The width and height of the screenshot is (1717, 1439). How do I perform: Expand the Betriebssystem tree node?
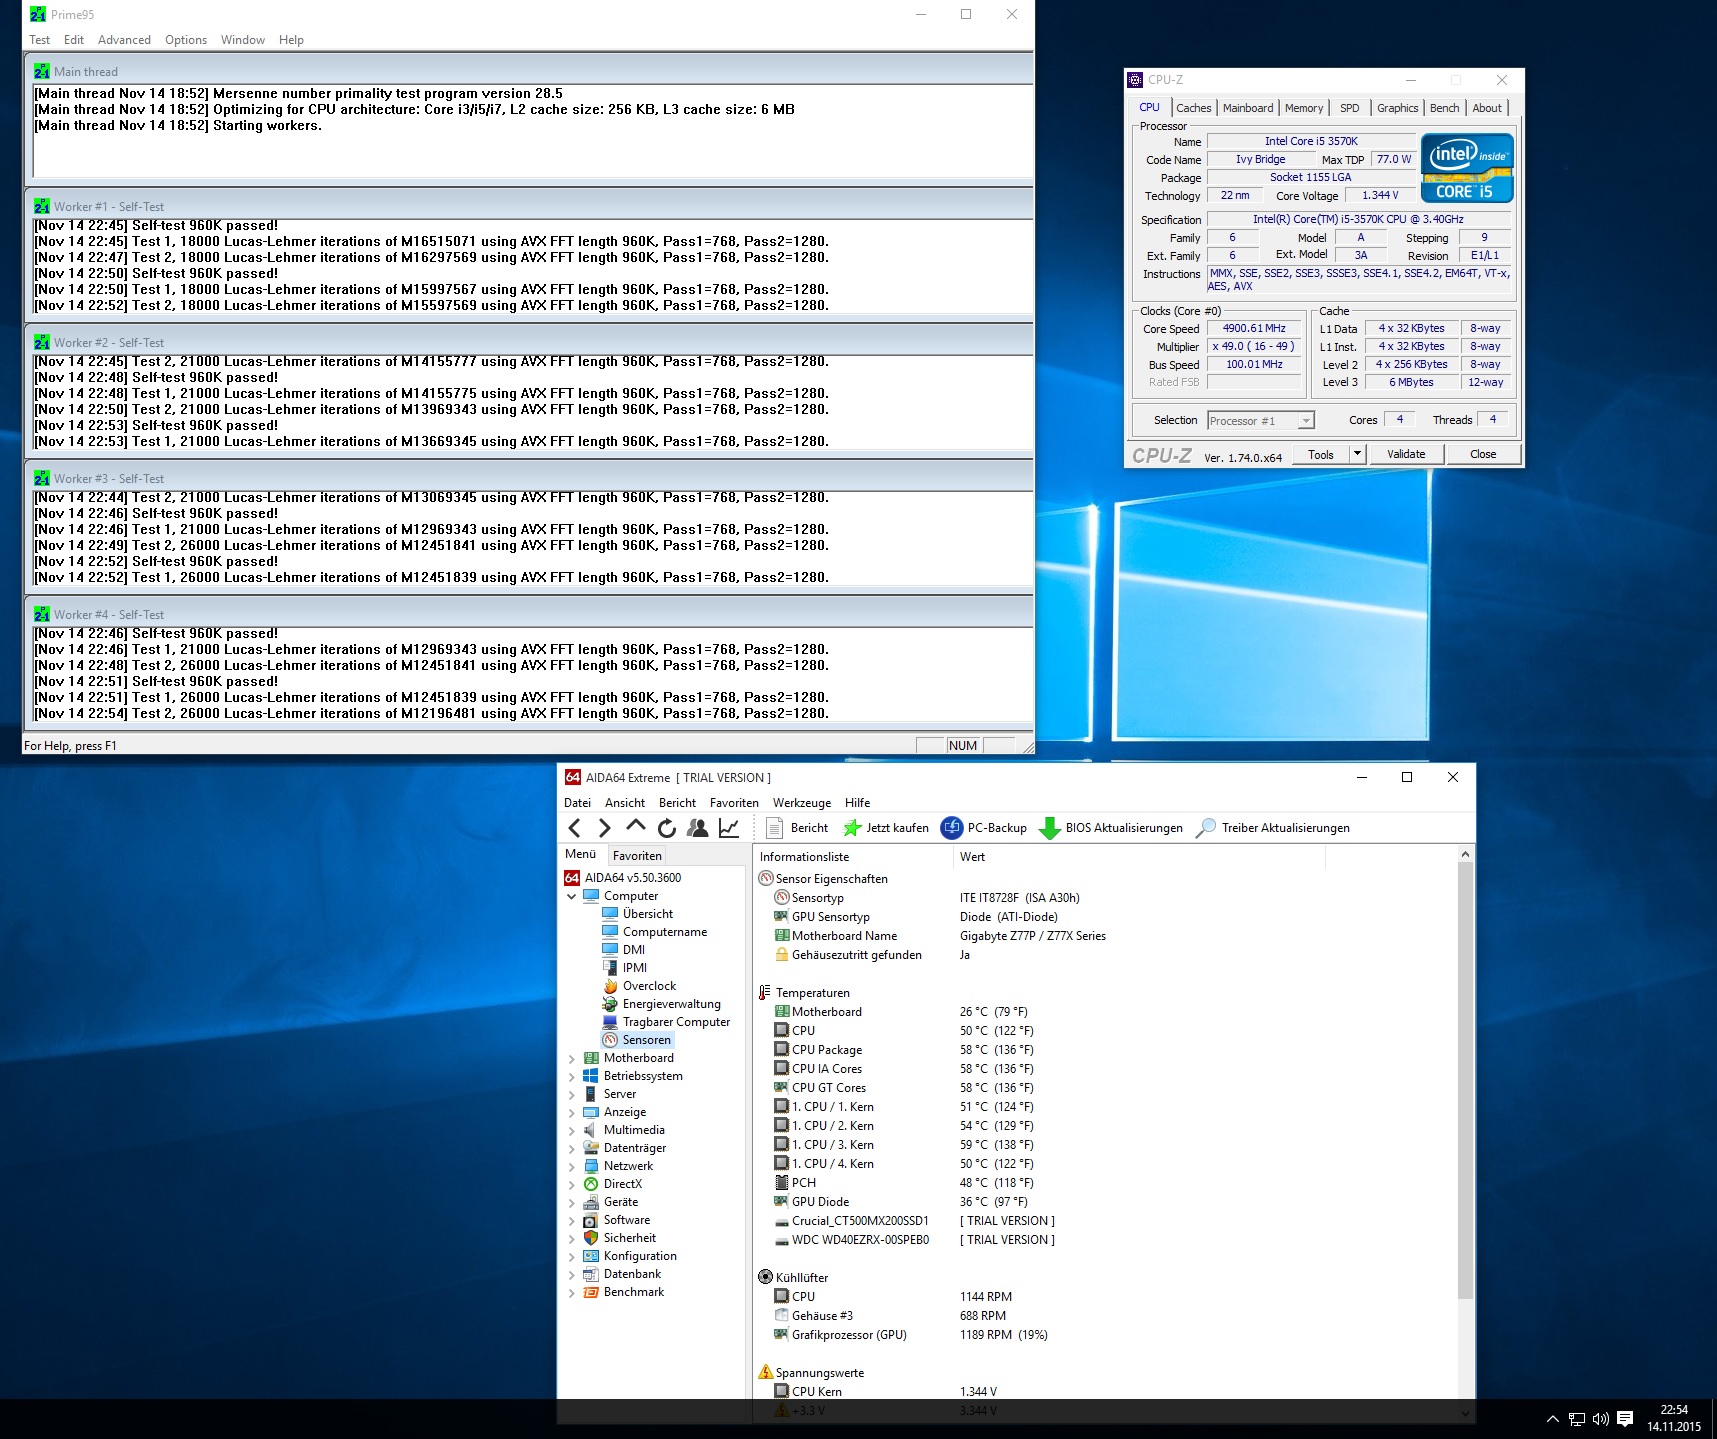pos(572,1076)
